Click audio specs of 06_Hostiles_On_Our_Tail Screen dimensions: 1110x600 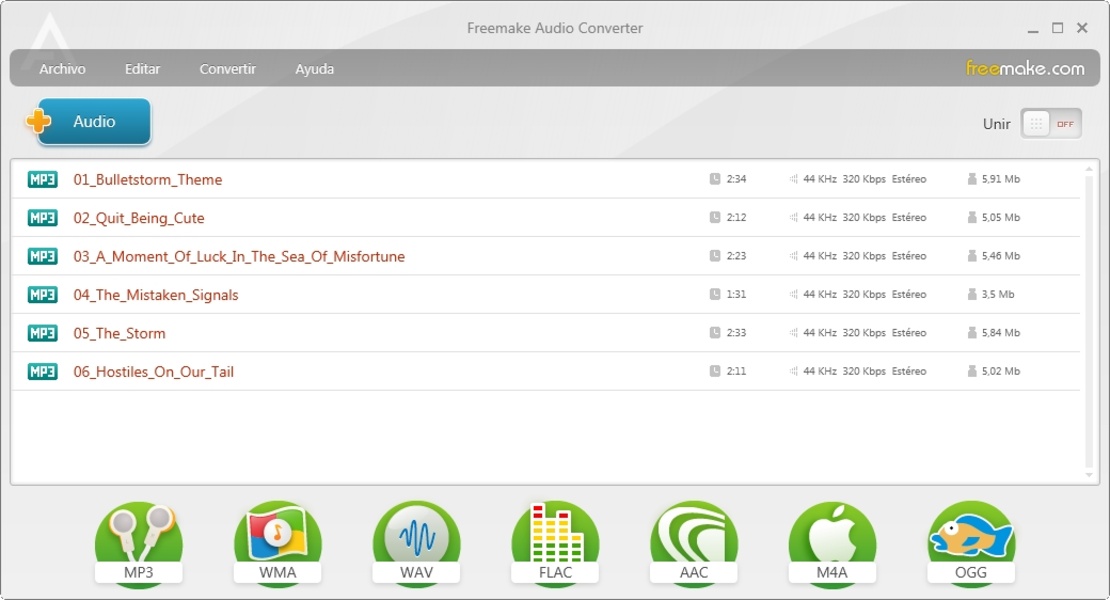[864, 371]
